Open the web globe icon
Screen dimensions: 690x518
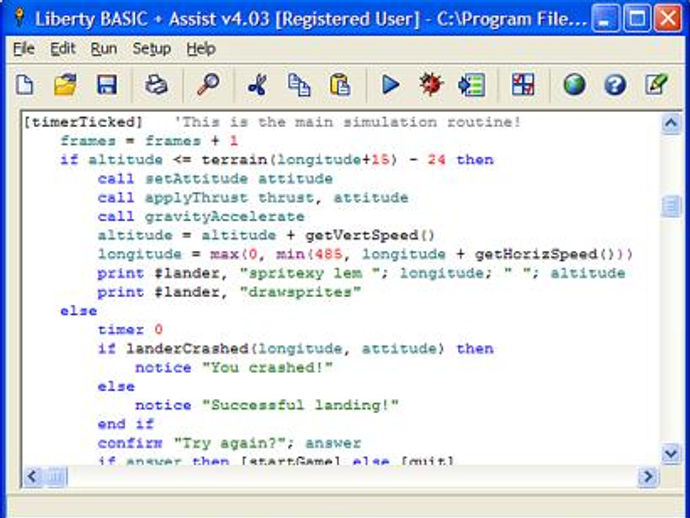[x=574, y=84]
